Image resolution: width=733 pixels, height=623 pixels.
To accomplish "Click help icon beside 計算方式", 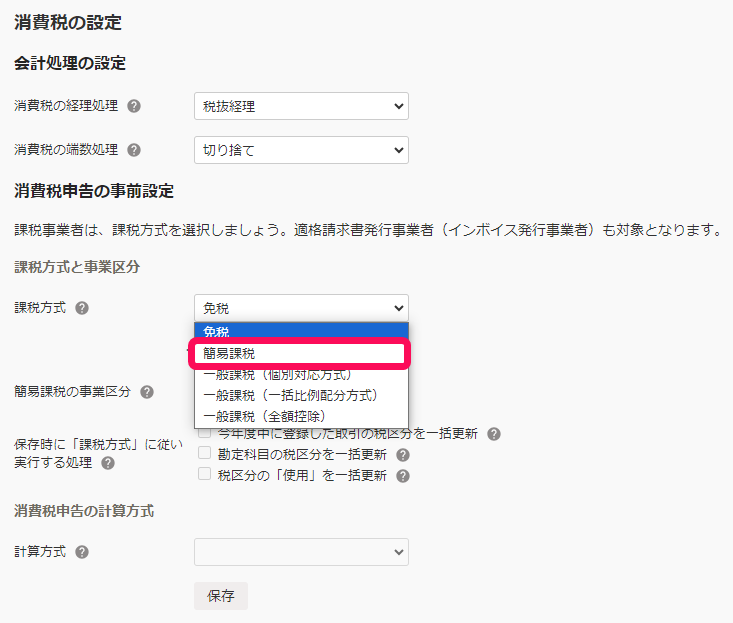I will [x=82, y=552].
